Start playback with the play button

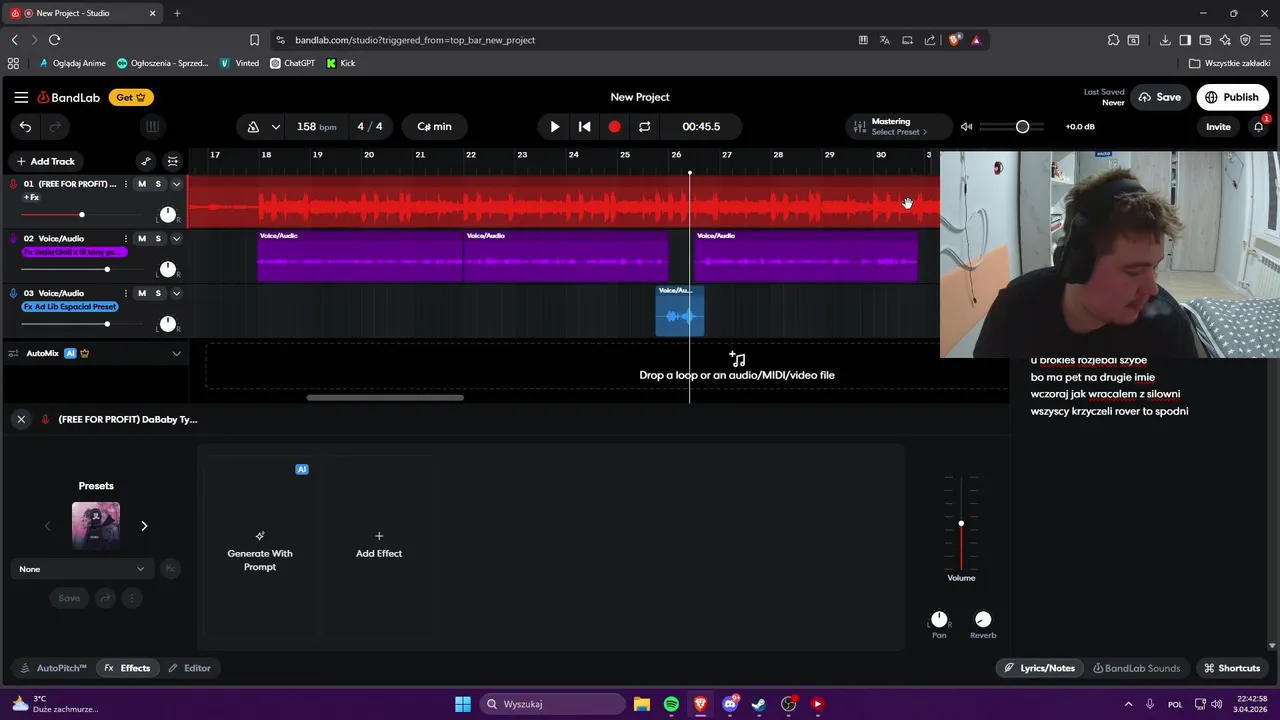coord(554,127)
